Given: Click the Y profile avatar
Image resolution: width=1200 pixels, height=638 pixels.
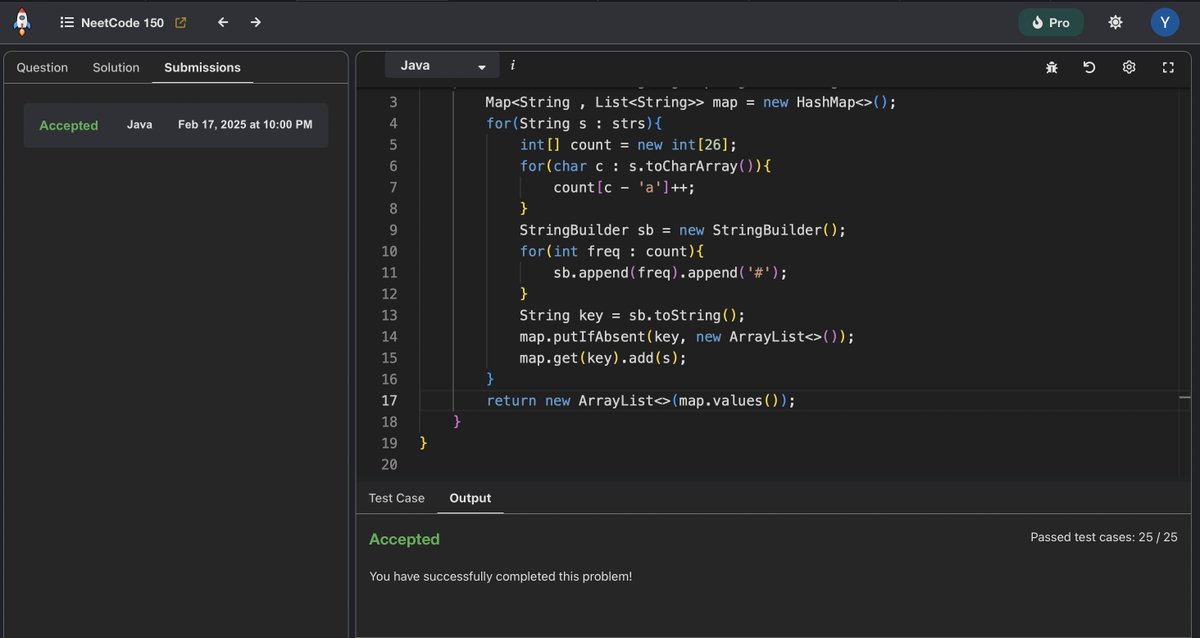Looking at the screenshot, I should [1164, 21].
